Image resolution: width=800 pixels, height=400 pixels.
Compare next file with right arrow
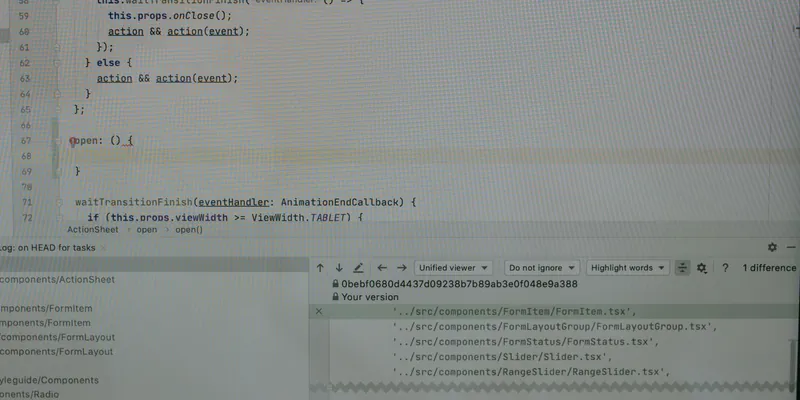click(x=402, y=268)
